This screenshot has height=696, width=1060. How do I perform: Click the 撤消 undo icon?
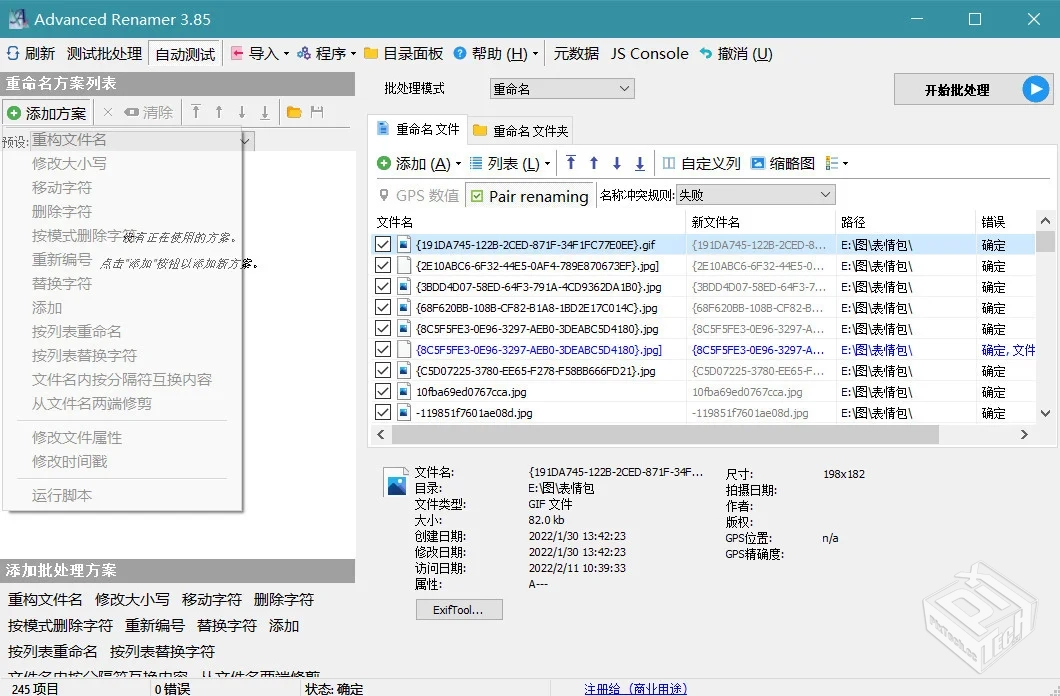click(x=706, y=54)
